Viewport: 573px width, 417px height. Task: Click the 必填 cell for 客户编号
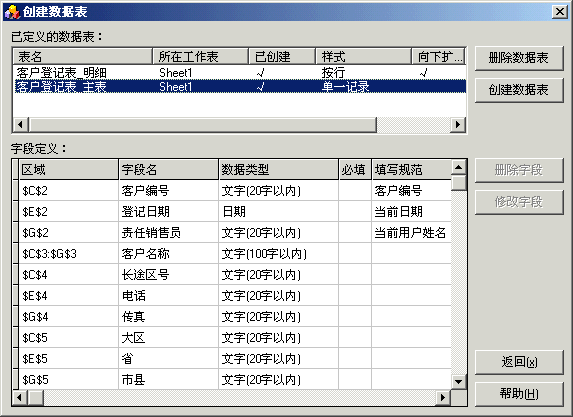pos(355,191)
